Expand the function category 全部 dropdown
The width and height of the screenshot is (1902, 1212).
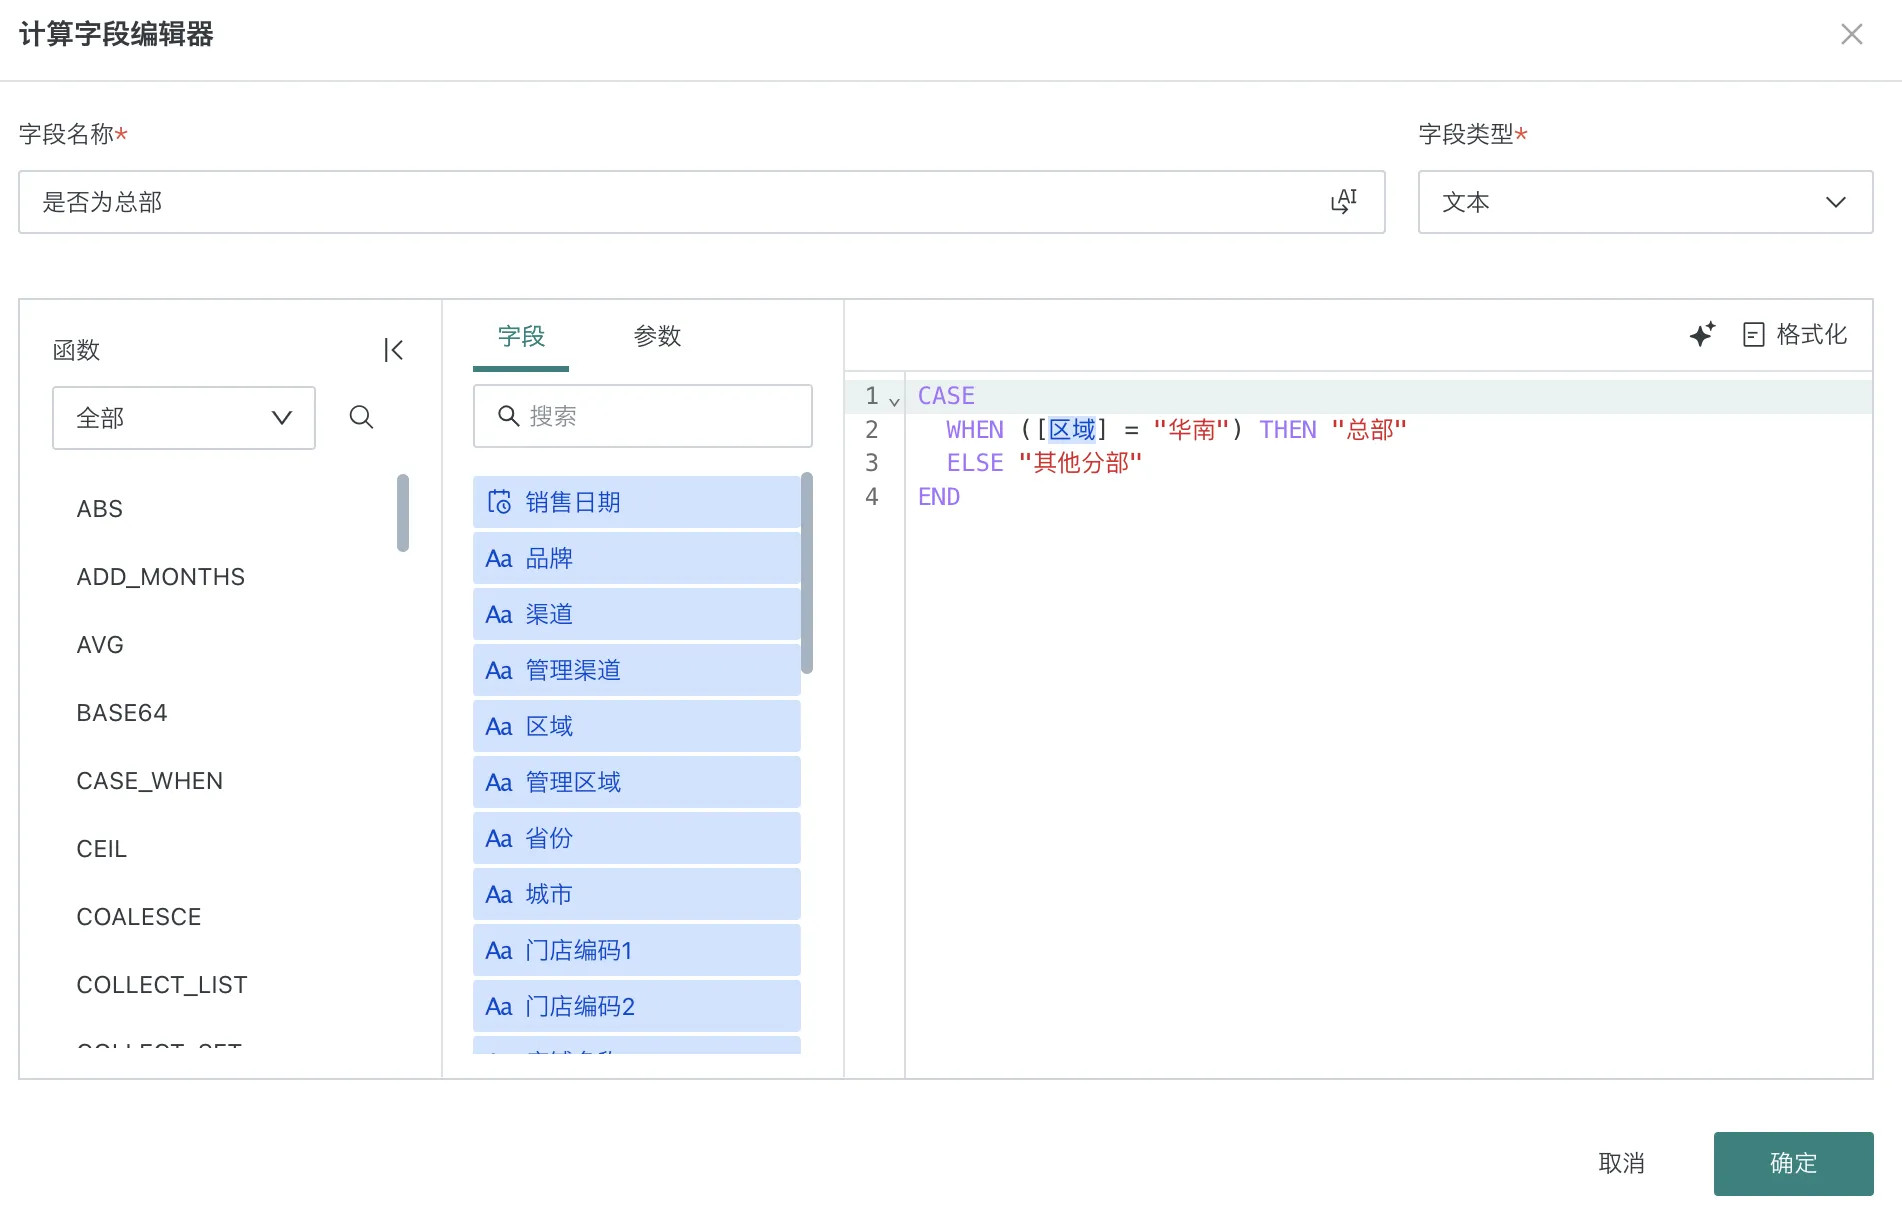184,418
